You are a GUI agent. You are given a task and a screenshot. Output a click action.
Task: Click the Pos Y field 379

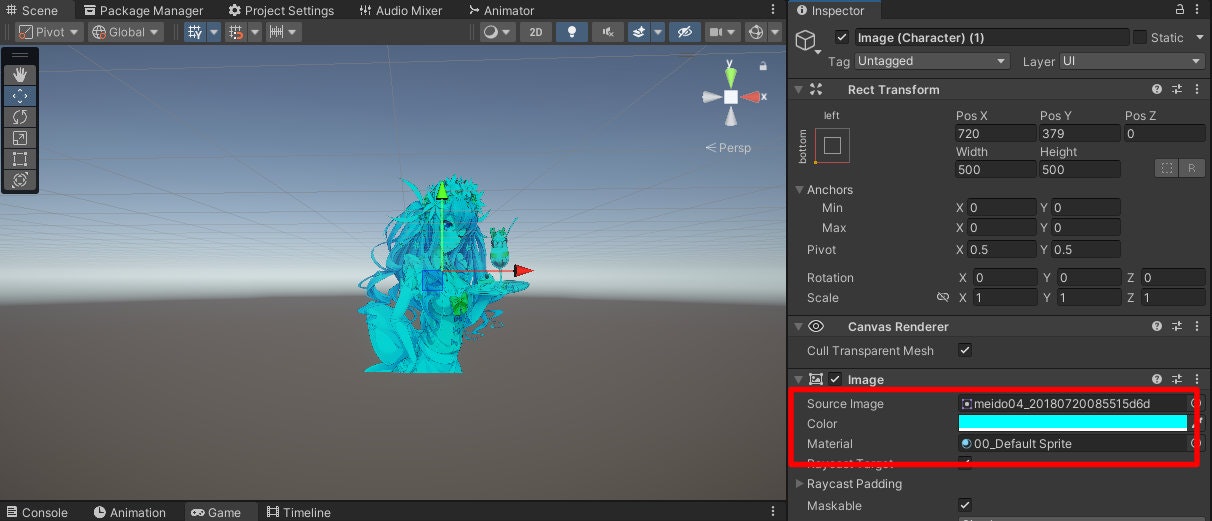pyautogui.click(x=1080, y=133)
